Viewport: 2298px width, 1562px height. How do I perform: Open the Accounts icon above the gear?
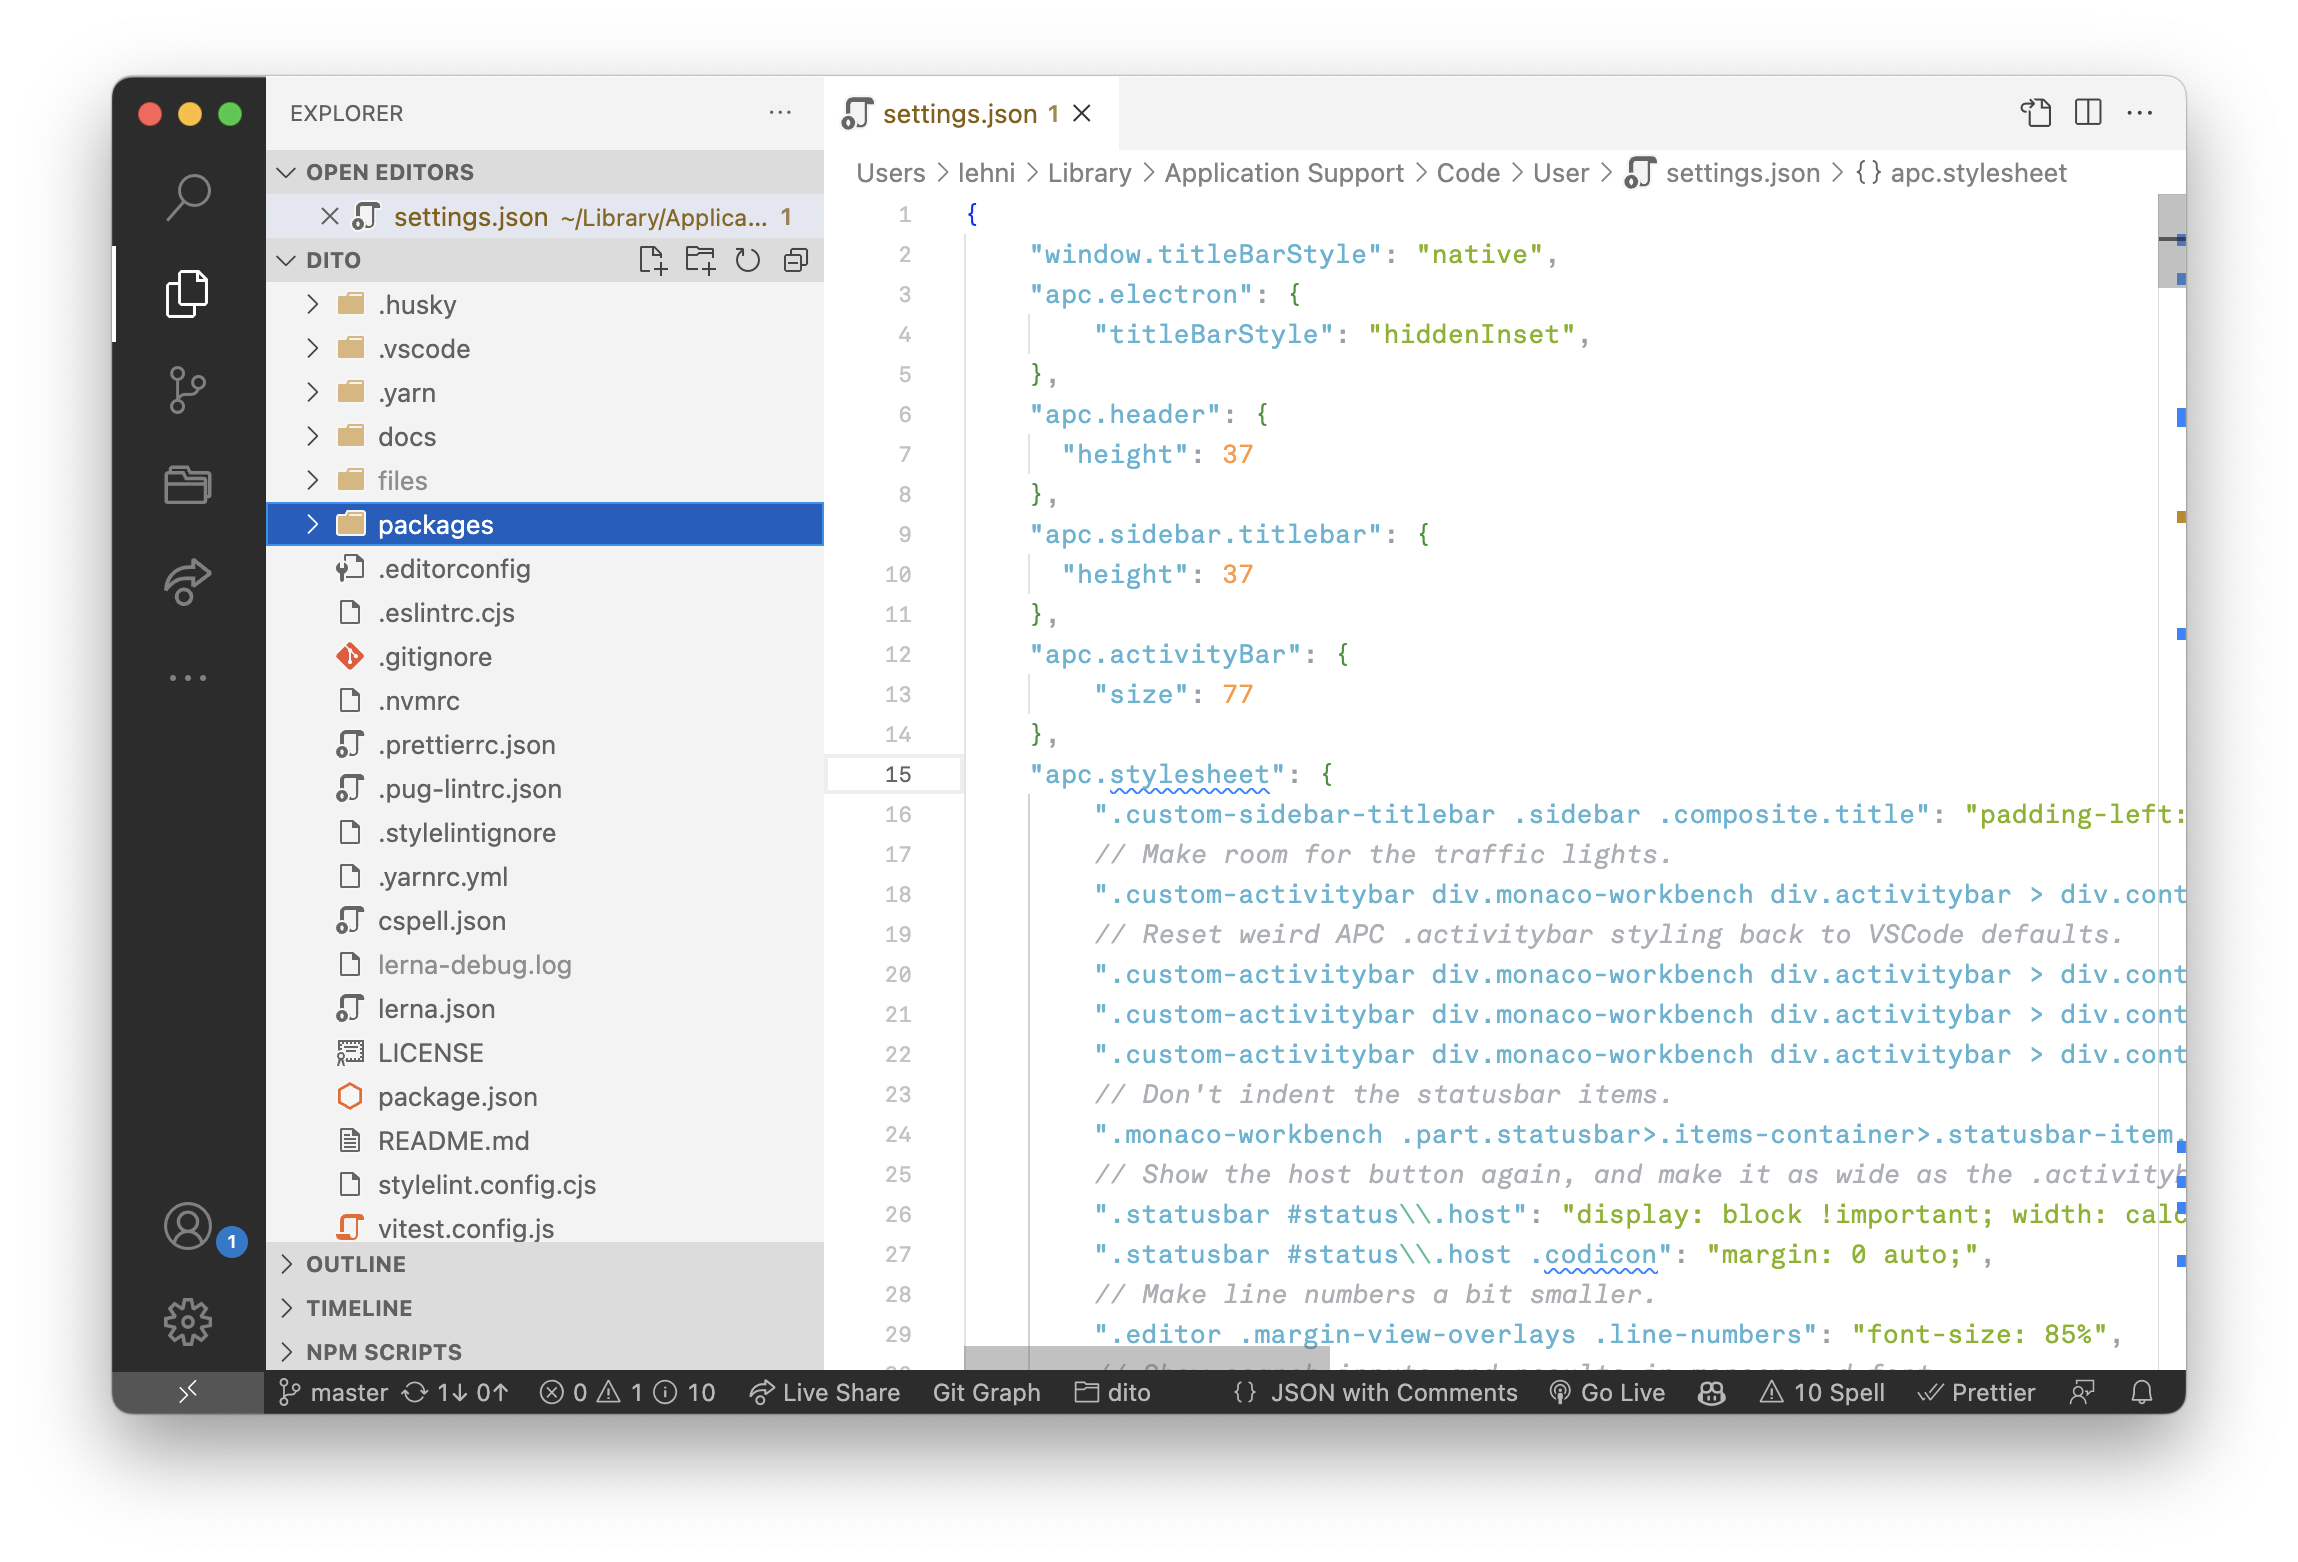(189, 1227)
